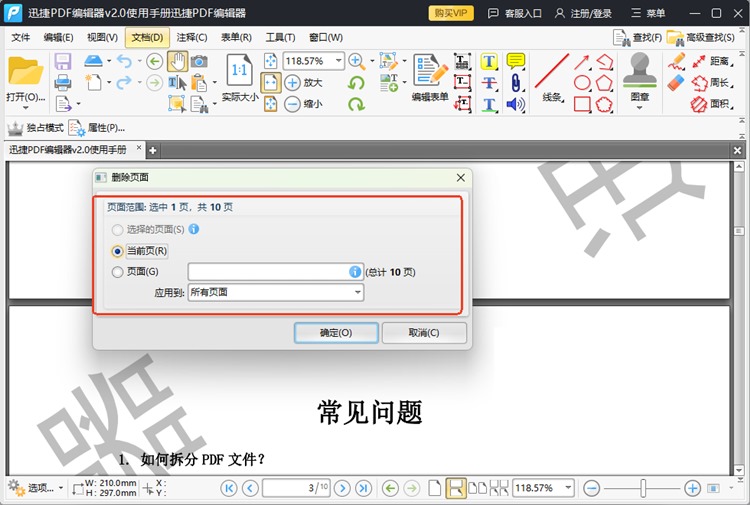
Task: Open the 工具(T) menu
Action: point(280,37)
